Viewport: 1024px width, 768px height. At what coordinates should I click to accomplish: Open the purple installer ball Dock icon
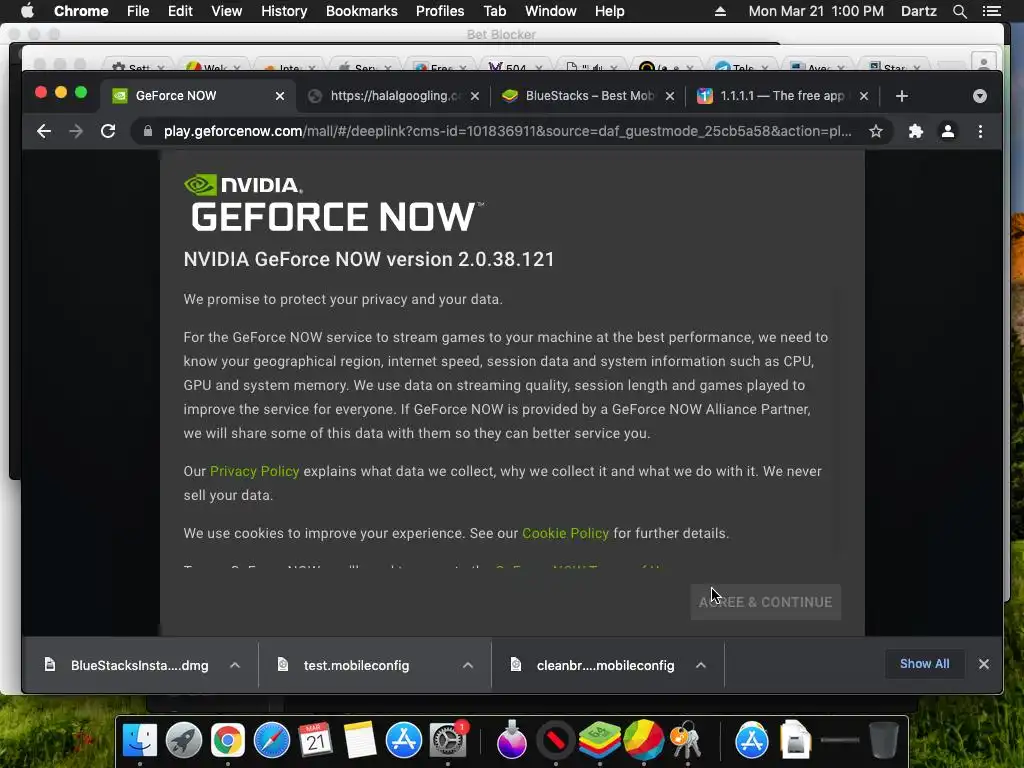tap(511, 741)
